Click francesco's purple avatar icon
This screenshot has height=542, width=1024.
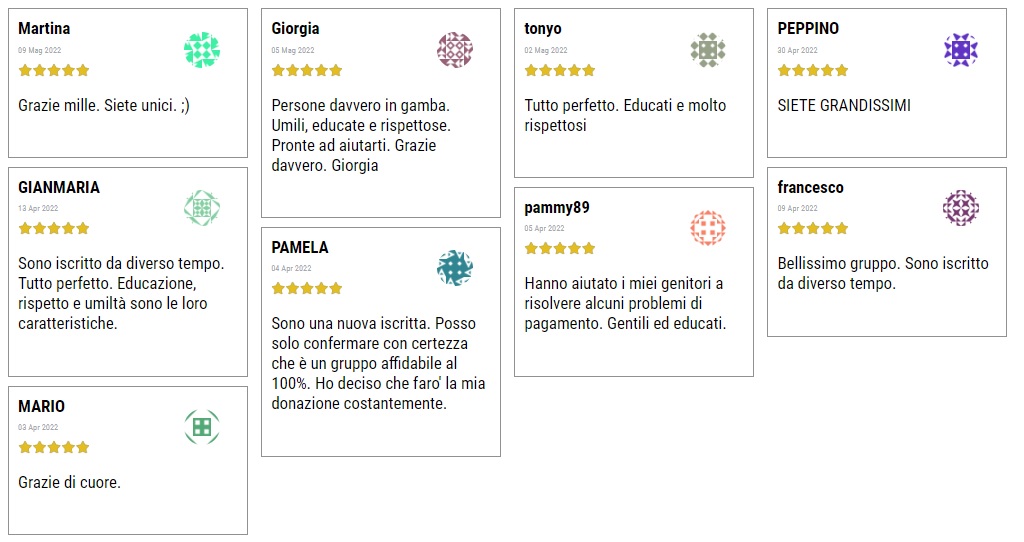point(961,208)
